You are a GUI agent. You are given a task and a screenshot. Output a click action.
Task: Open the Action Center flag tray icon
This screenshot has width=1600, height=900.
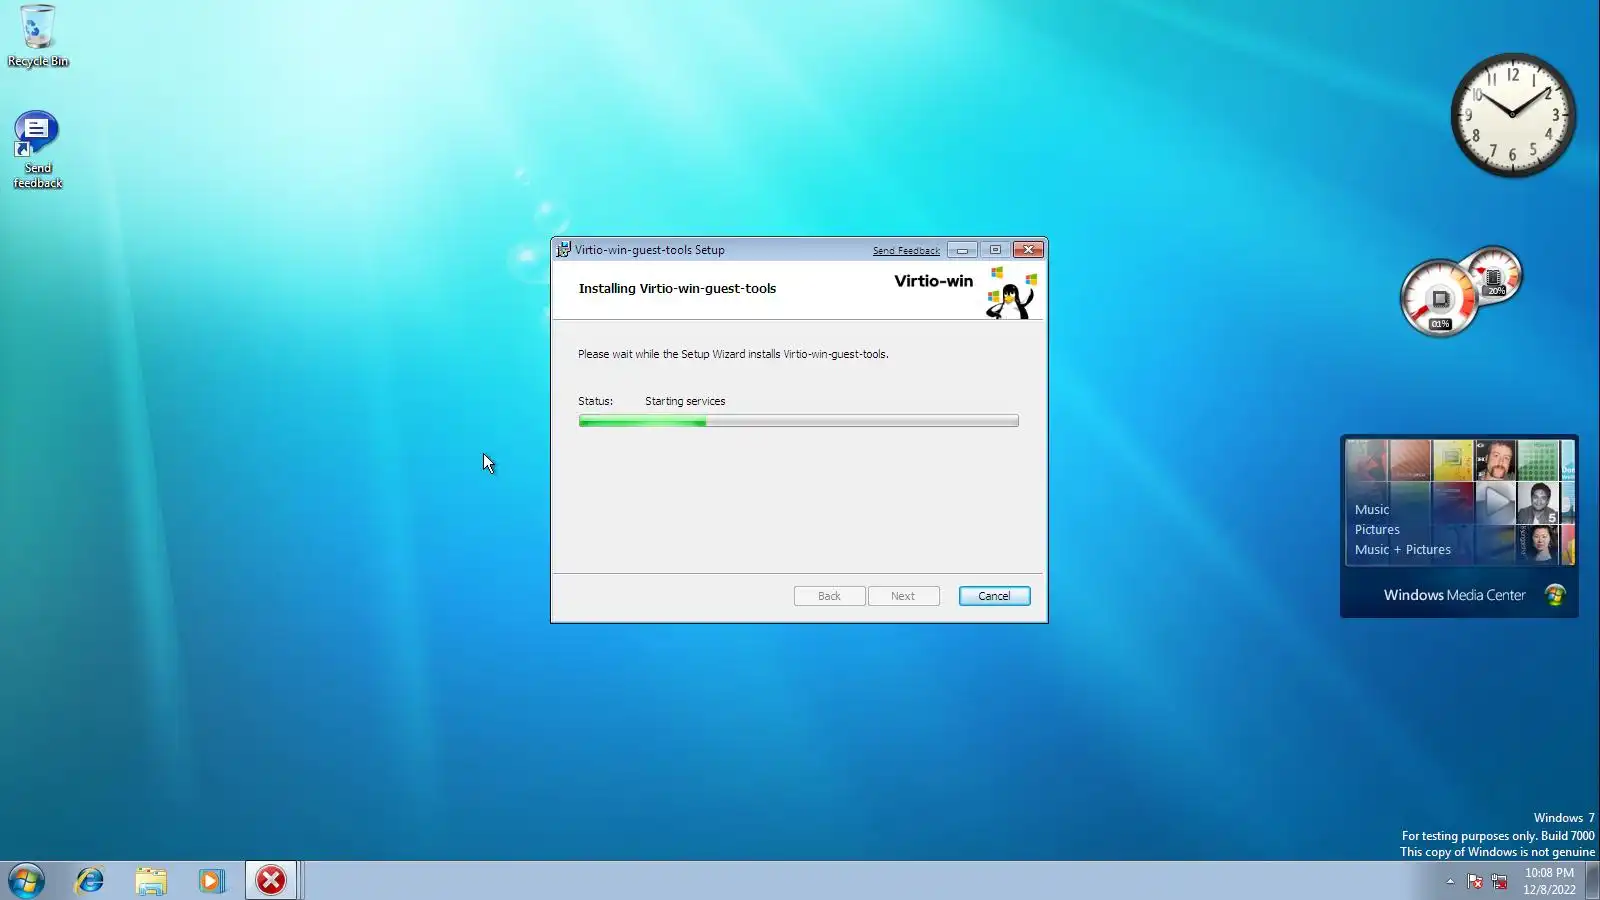pos(1475,881)
